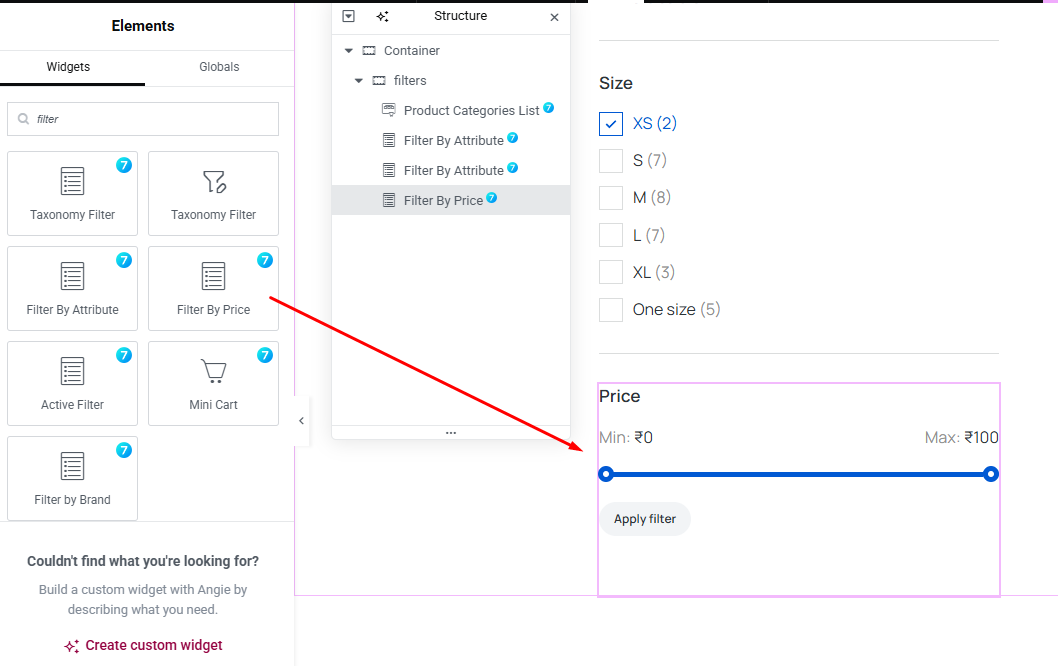
Task: Collapse the filters tree node
Action: pos(358,81)
